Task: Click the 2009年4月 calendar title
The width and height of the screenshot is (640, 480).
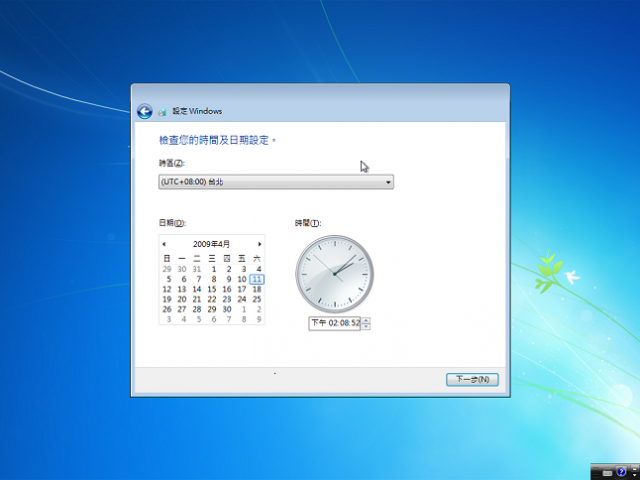Action: click(x=211, y=244)
